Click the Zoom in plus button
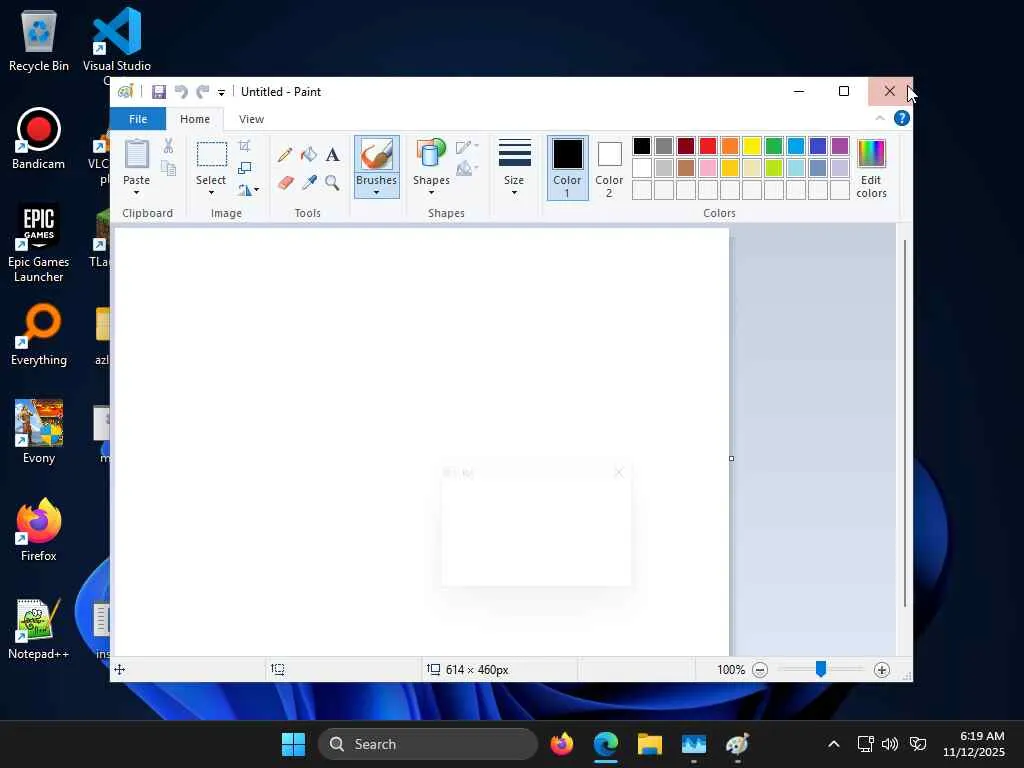The height and width of the screenshot is (768, 1024). pyautogui.click(x=882, y=670)
